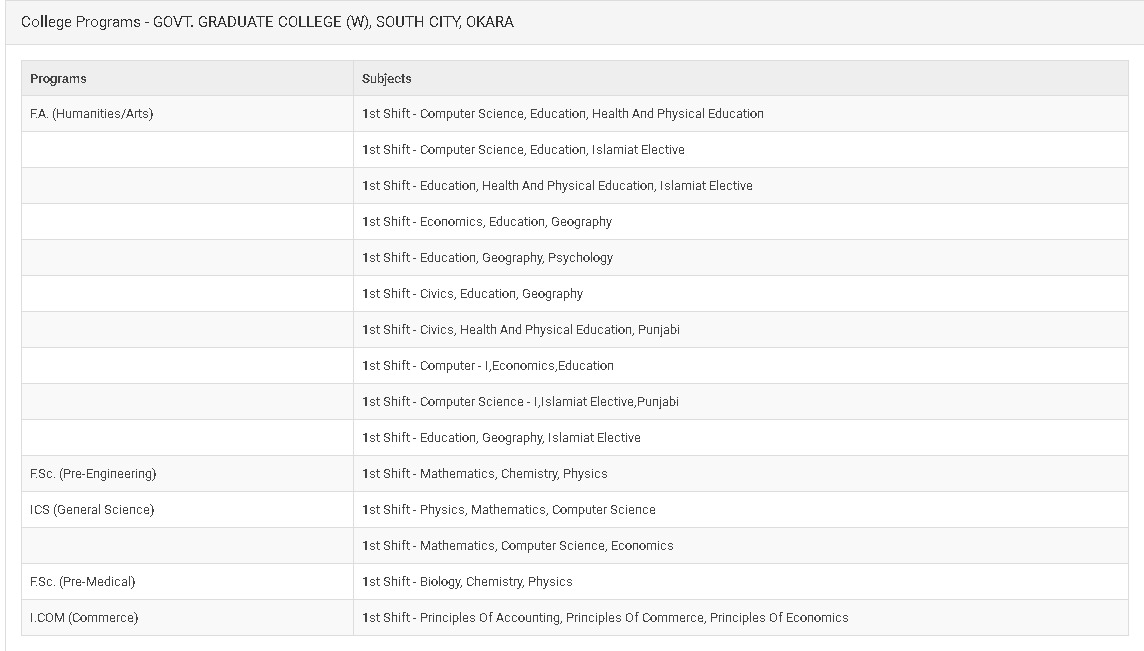Select the F.Sc. (Pre-Medical) program cell
Image resolution: width=1144 pixels, height=651 pixels.
tap(188, 582)
